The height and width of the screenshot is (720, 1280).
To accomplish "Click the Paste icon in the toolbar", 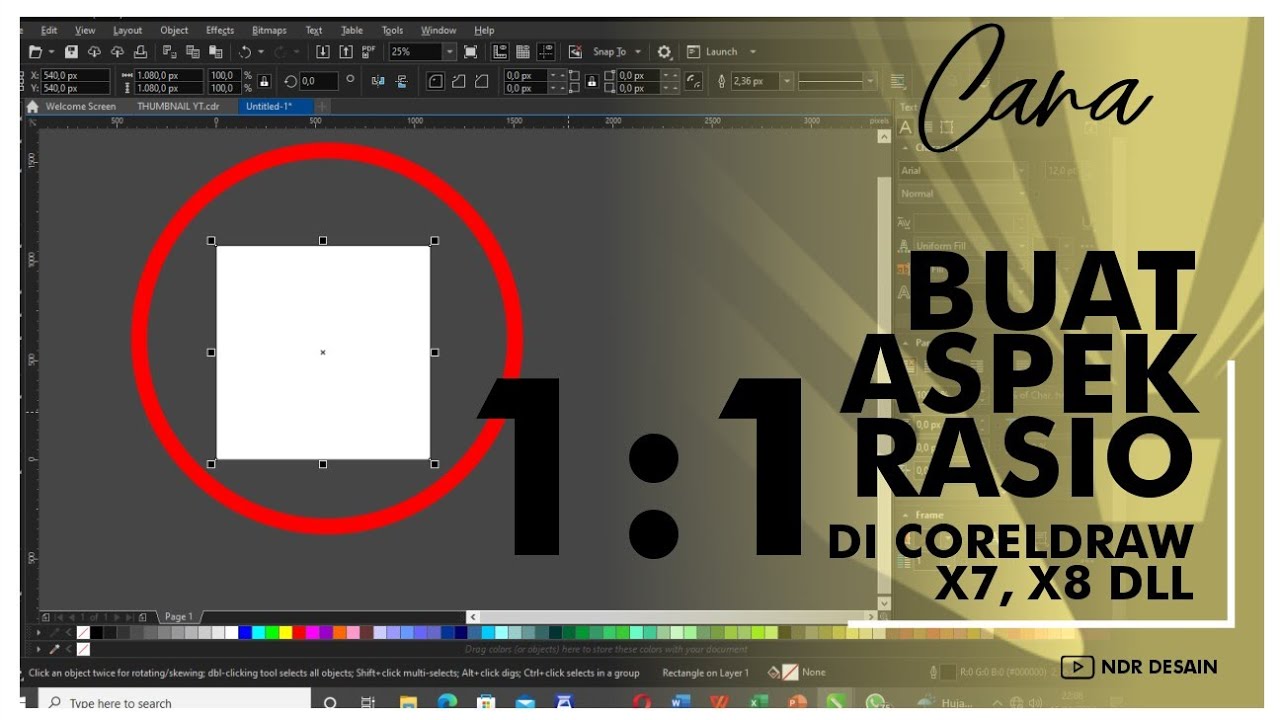I will [216, 52].
